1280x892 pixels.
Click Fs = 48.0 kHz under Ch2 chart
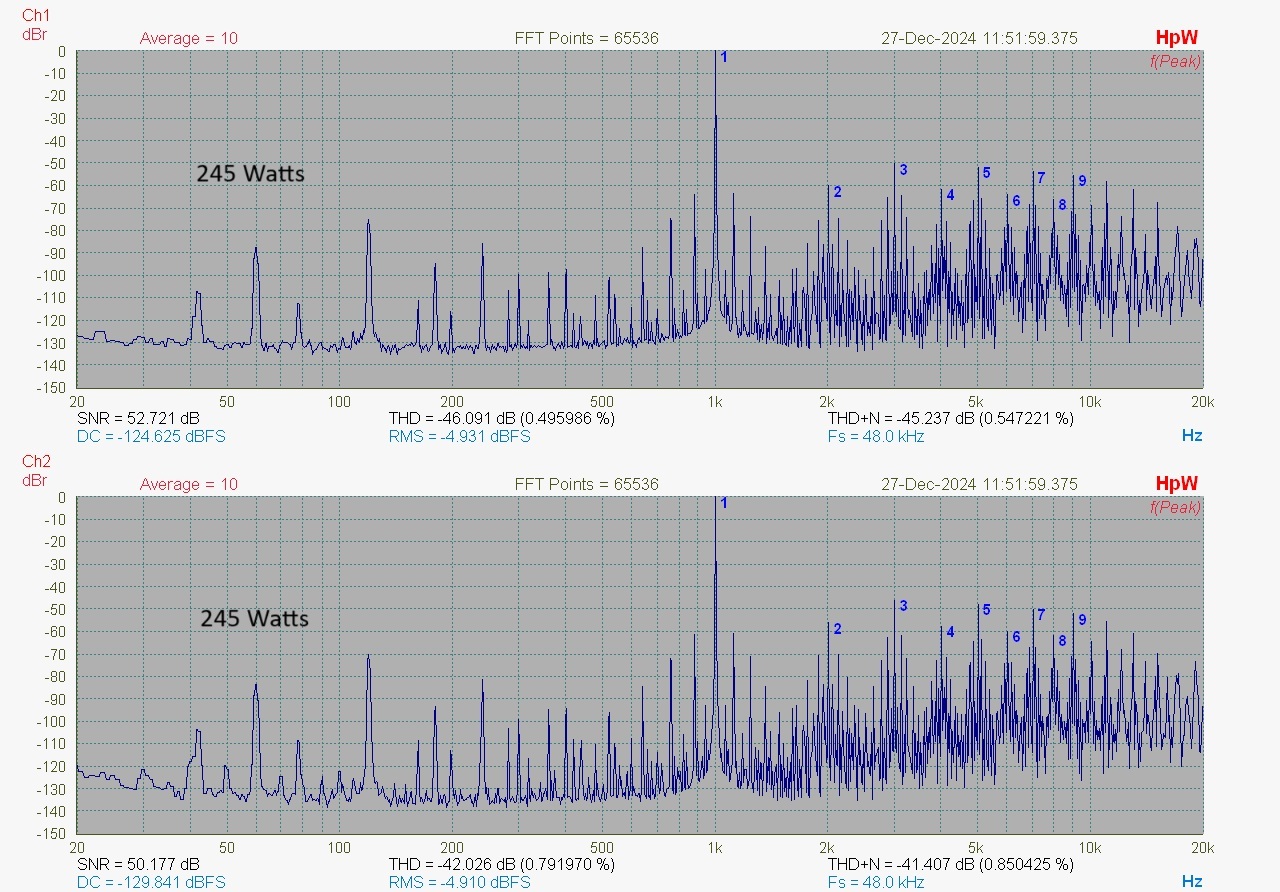click(x=876, y=882)
